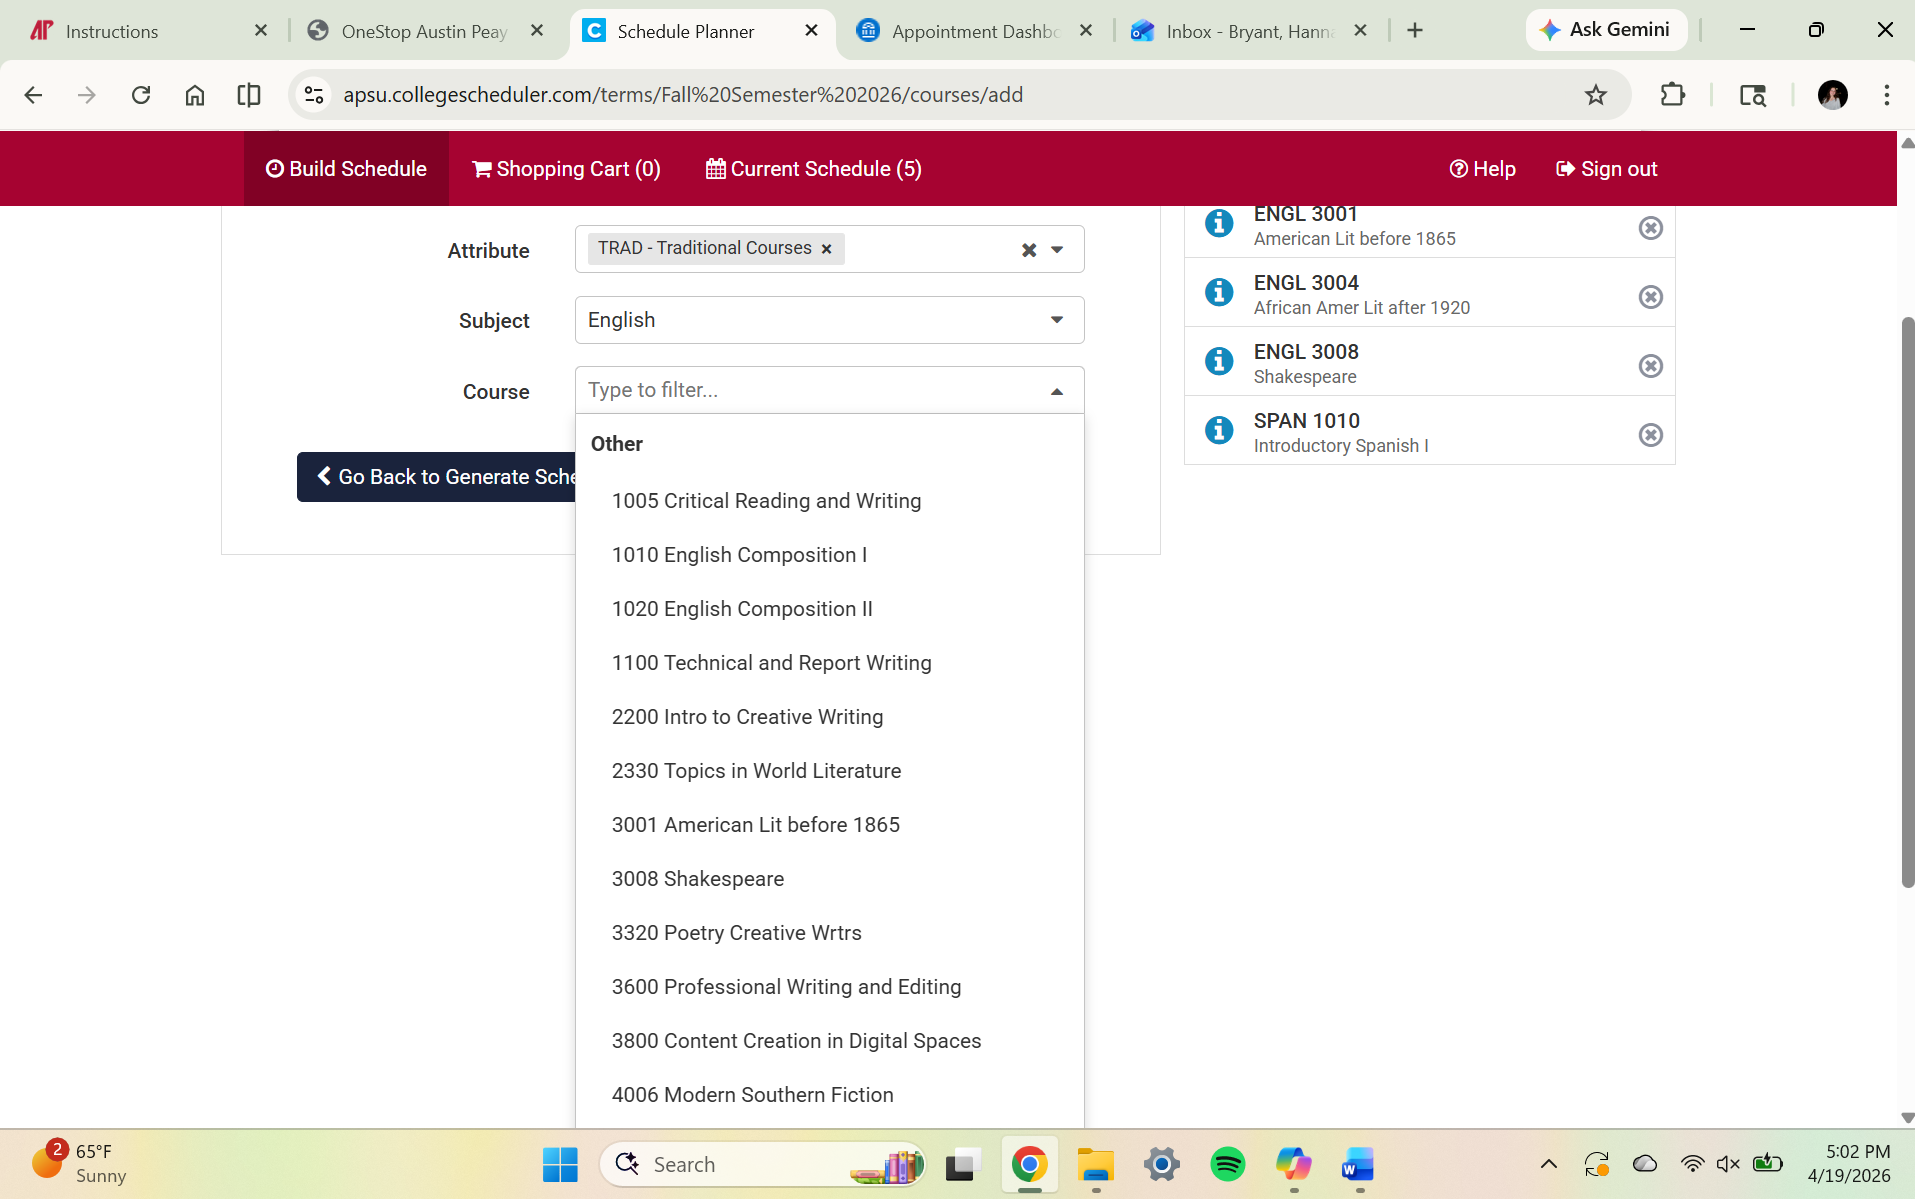Click the bookmark star in the address bar
This screenshot has height=1199, width=1915.
(1596, 94)
